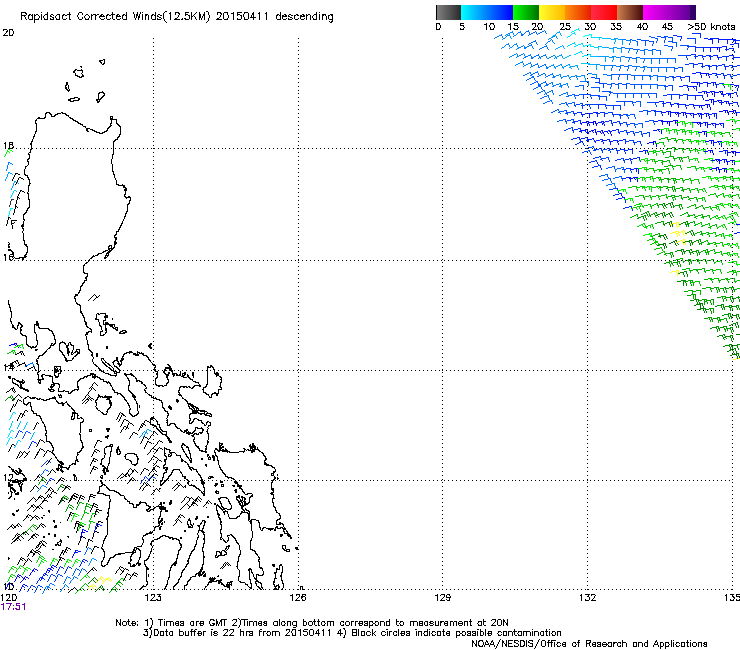Click the green 15-20 knots color segment
The height and width of the screenshot is (650, 740).
click(x=526, y=12)
